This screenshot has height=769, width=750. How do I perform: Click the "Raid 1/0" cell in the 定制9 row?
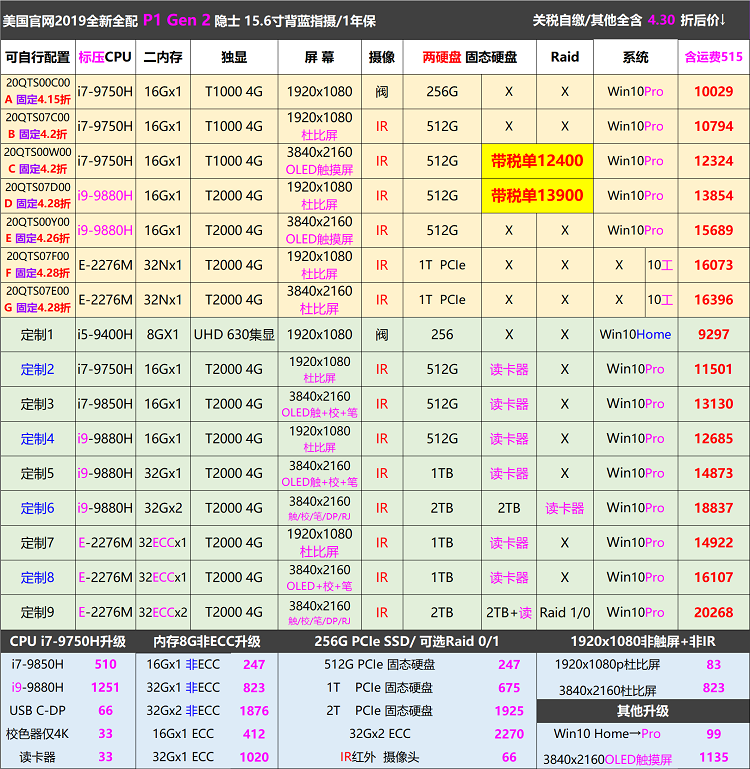tap(564, 612)
